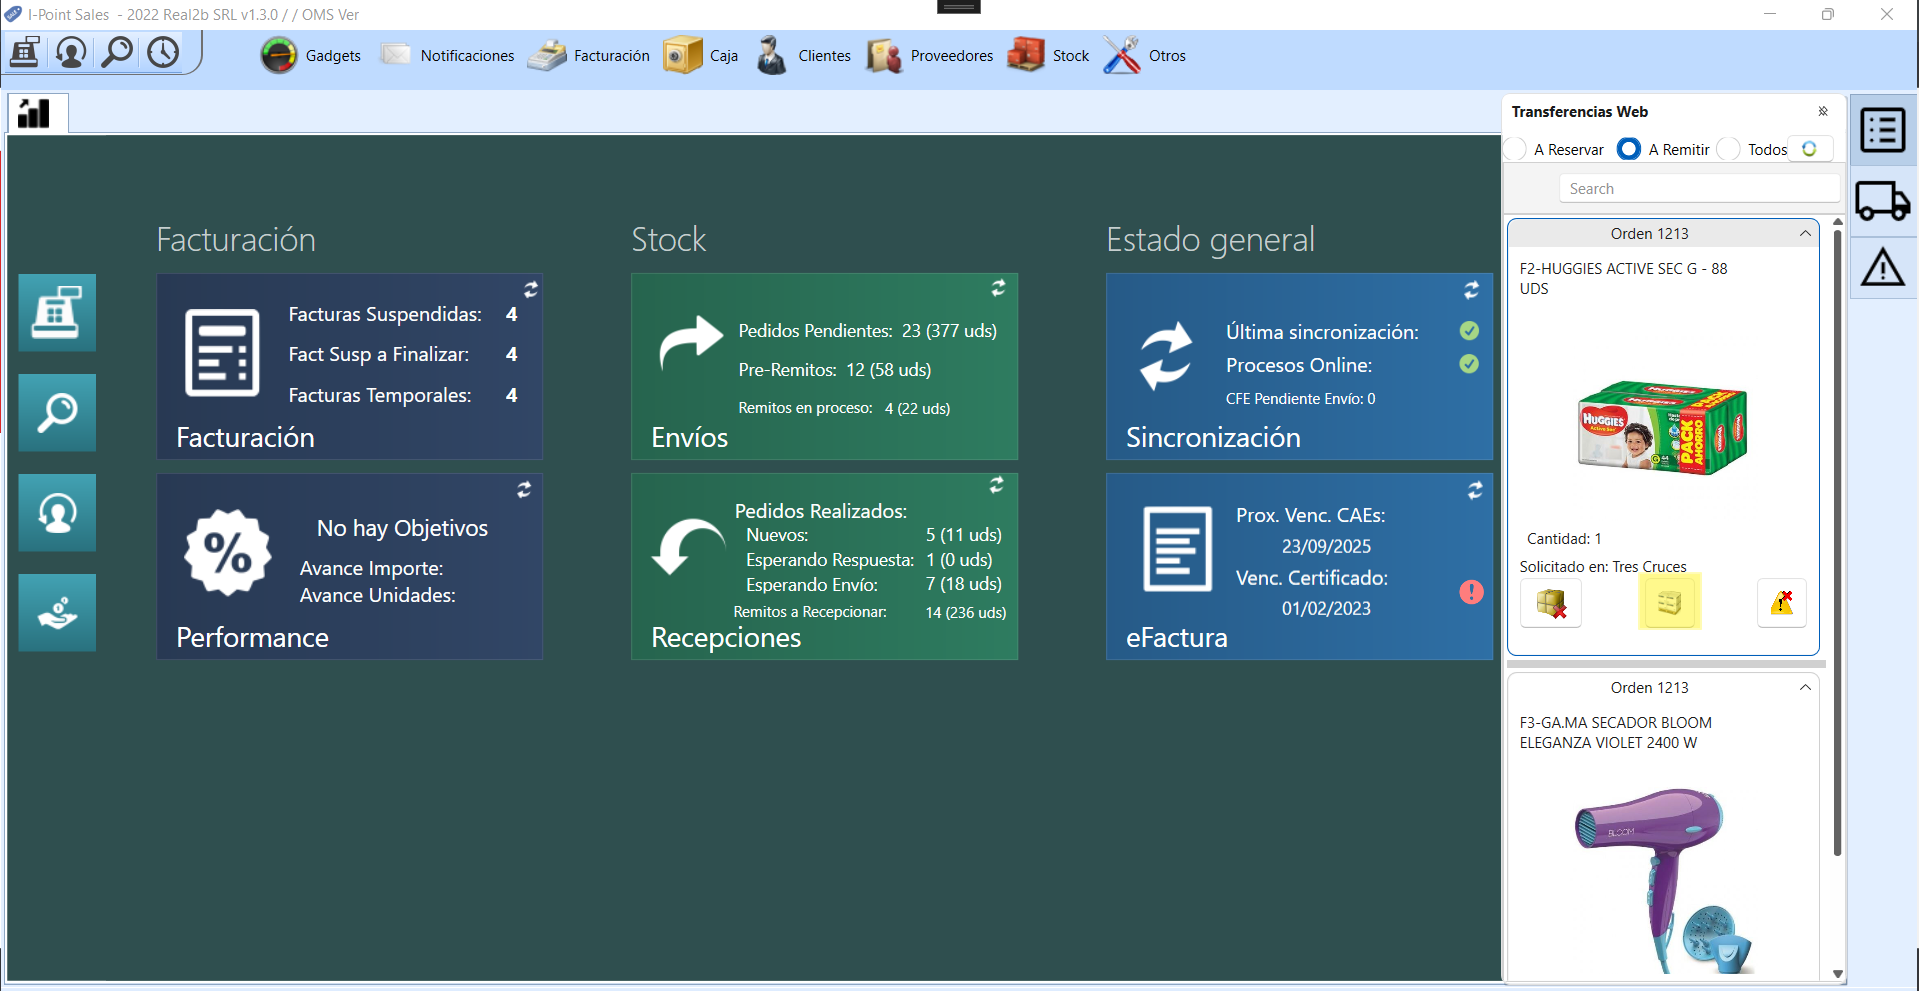The height and width of the screenshot is (991, 1919).
Task: Click Facturas Temporales: 4 line
Action: coord(403,395)
